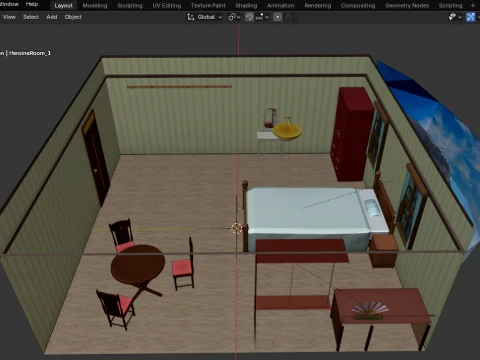The height and width of the screenshot is (360, 480).
Task: Toggle the show gizmo button
Action: click(470, 17)
